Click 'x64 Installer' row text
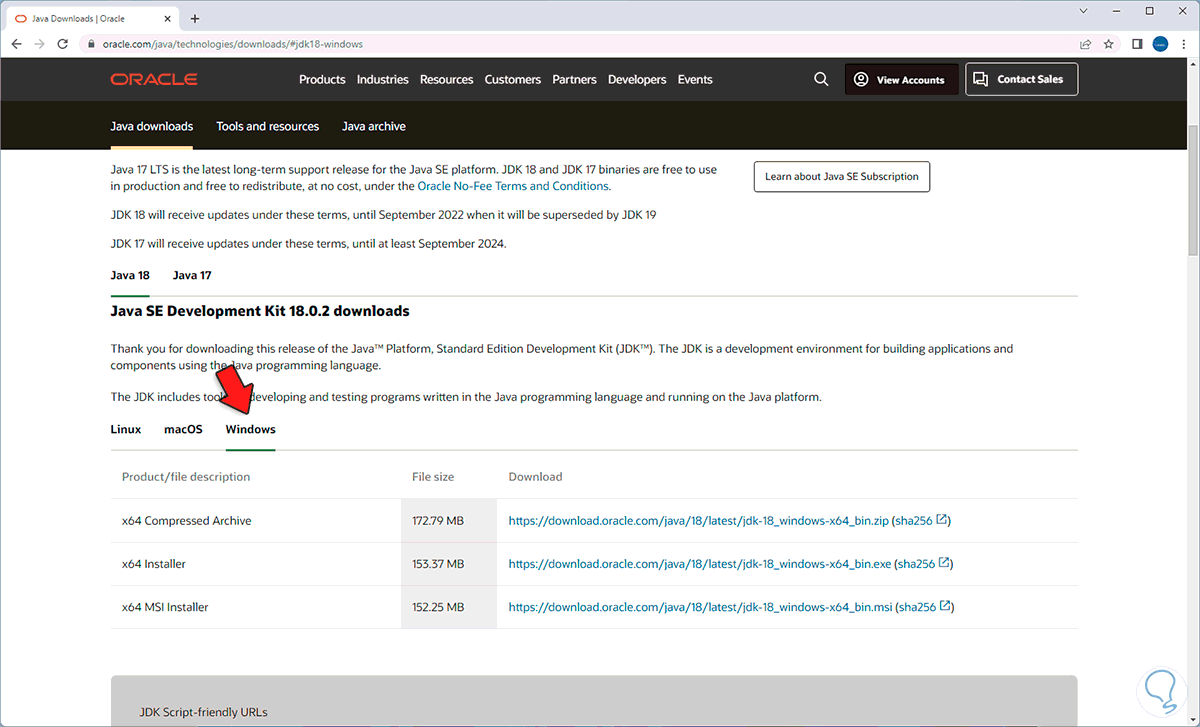Screen dimensions: 1200x727 pos(154,563)
